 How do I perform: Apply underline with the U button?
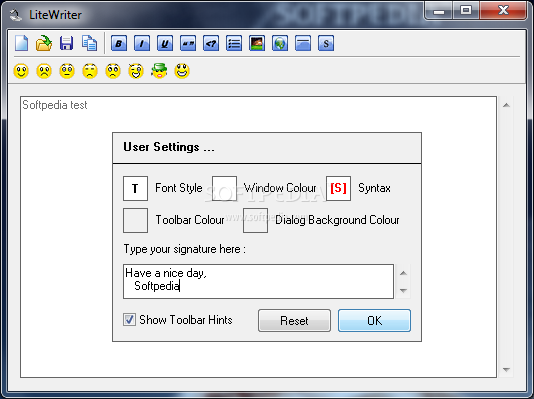coord(165,43)
